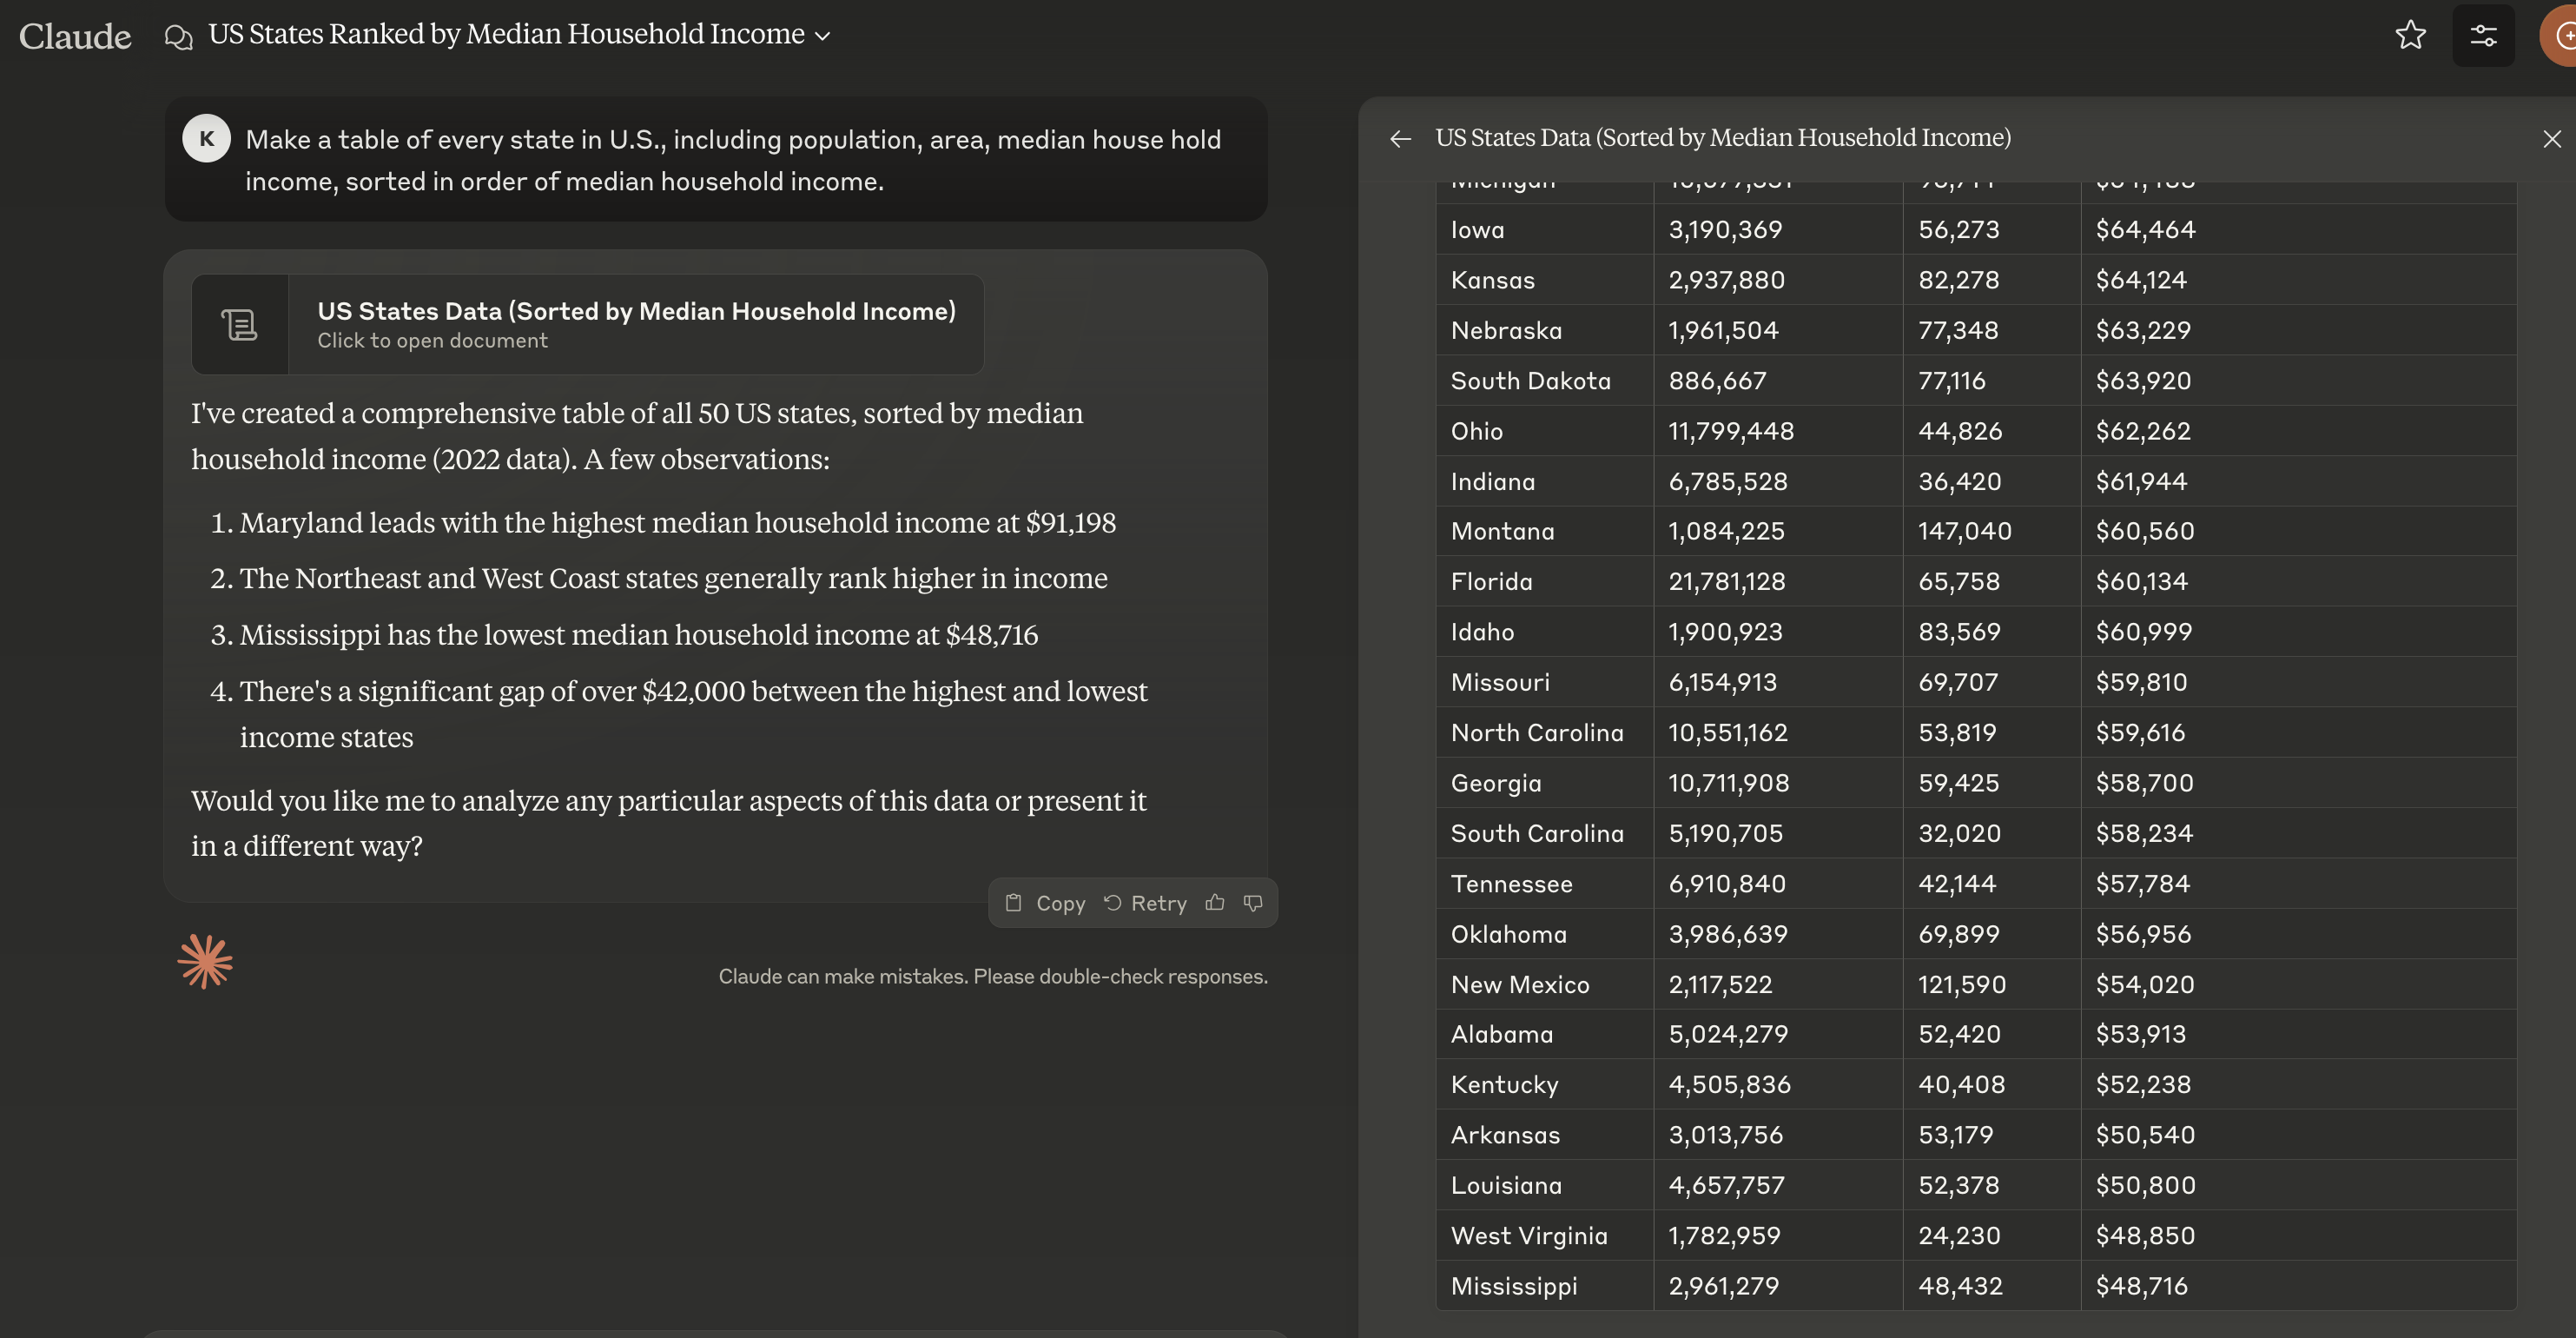
Task: Open the chat bubbles icon beside title
Action: (x=178, y=37)
